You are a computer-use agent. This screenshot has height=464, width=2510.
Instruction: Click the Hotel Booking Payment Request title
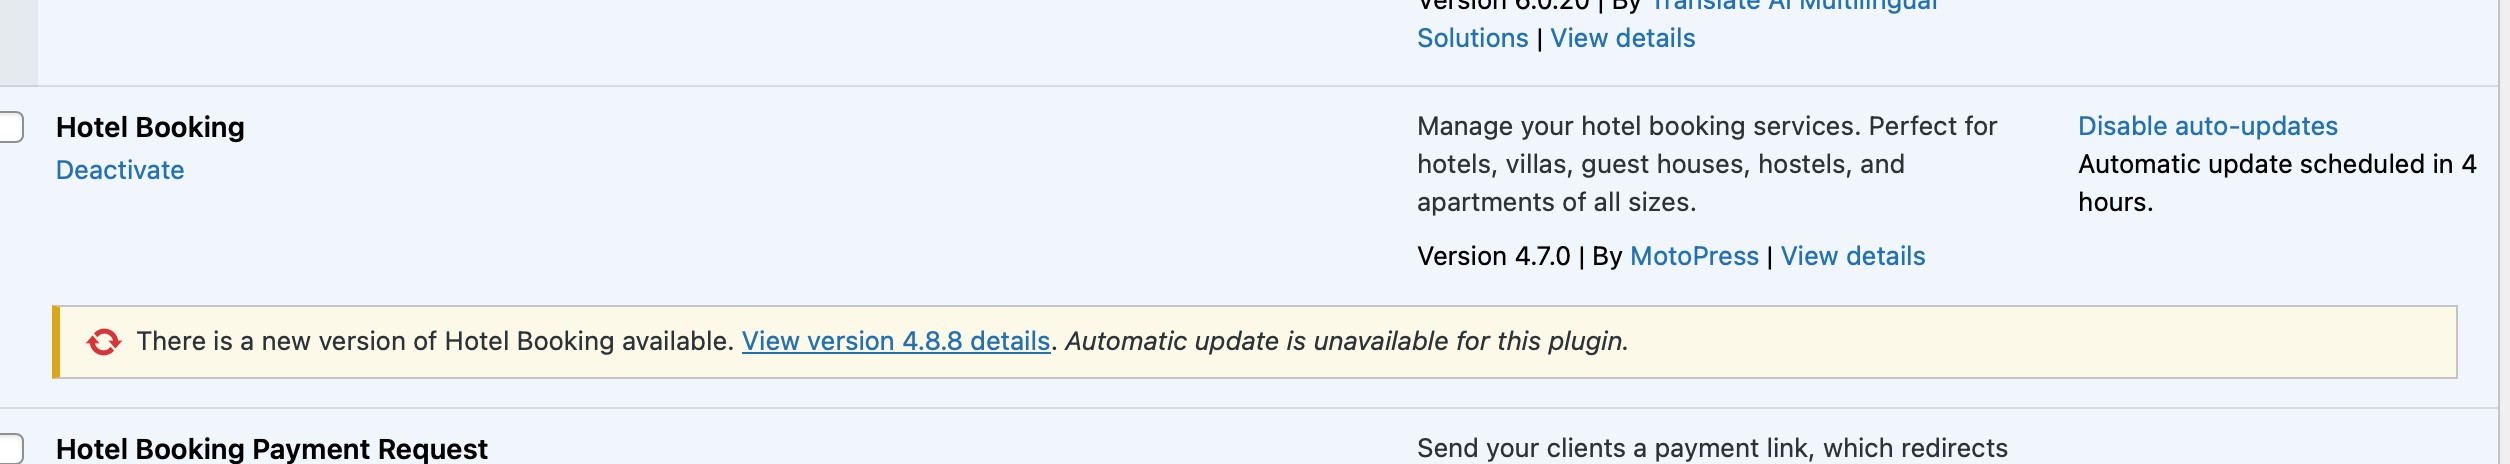pos(272,449)
